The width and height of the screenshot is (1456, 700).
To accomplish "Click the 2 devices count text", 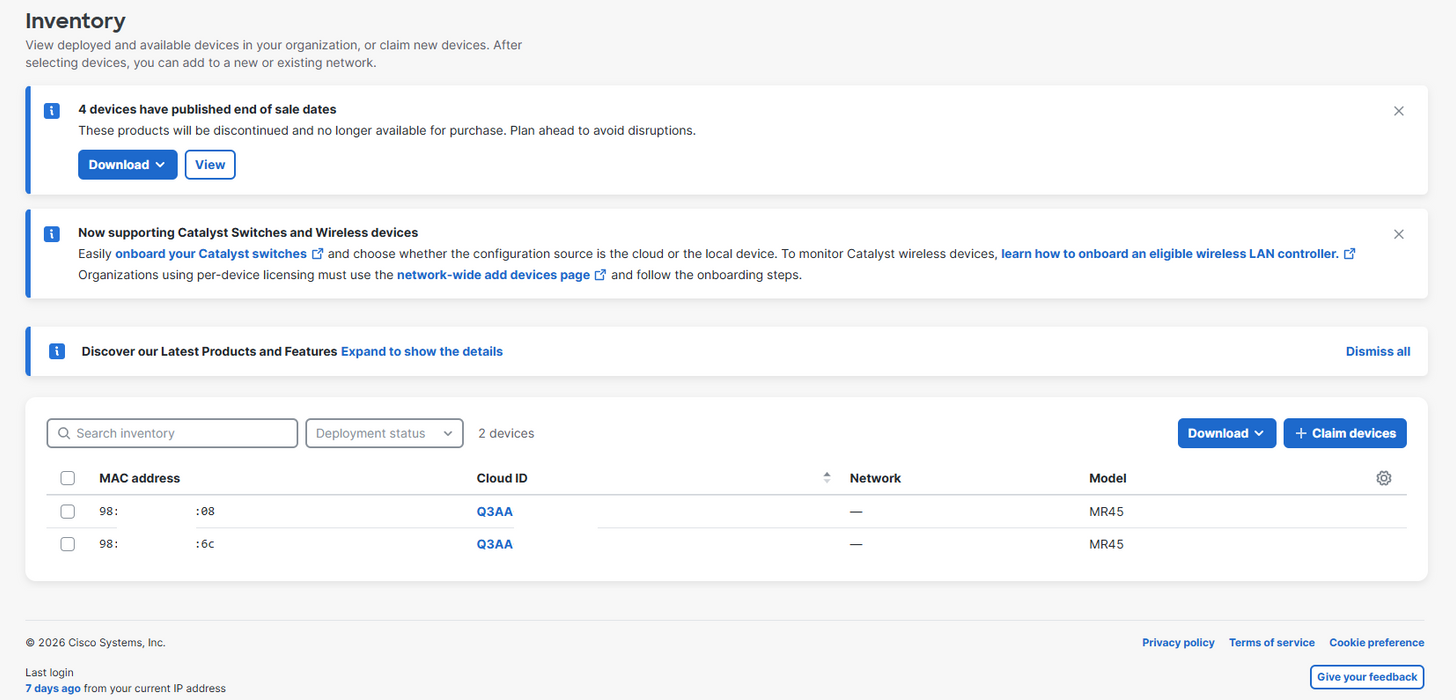I will (506, 434).
